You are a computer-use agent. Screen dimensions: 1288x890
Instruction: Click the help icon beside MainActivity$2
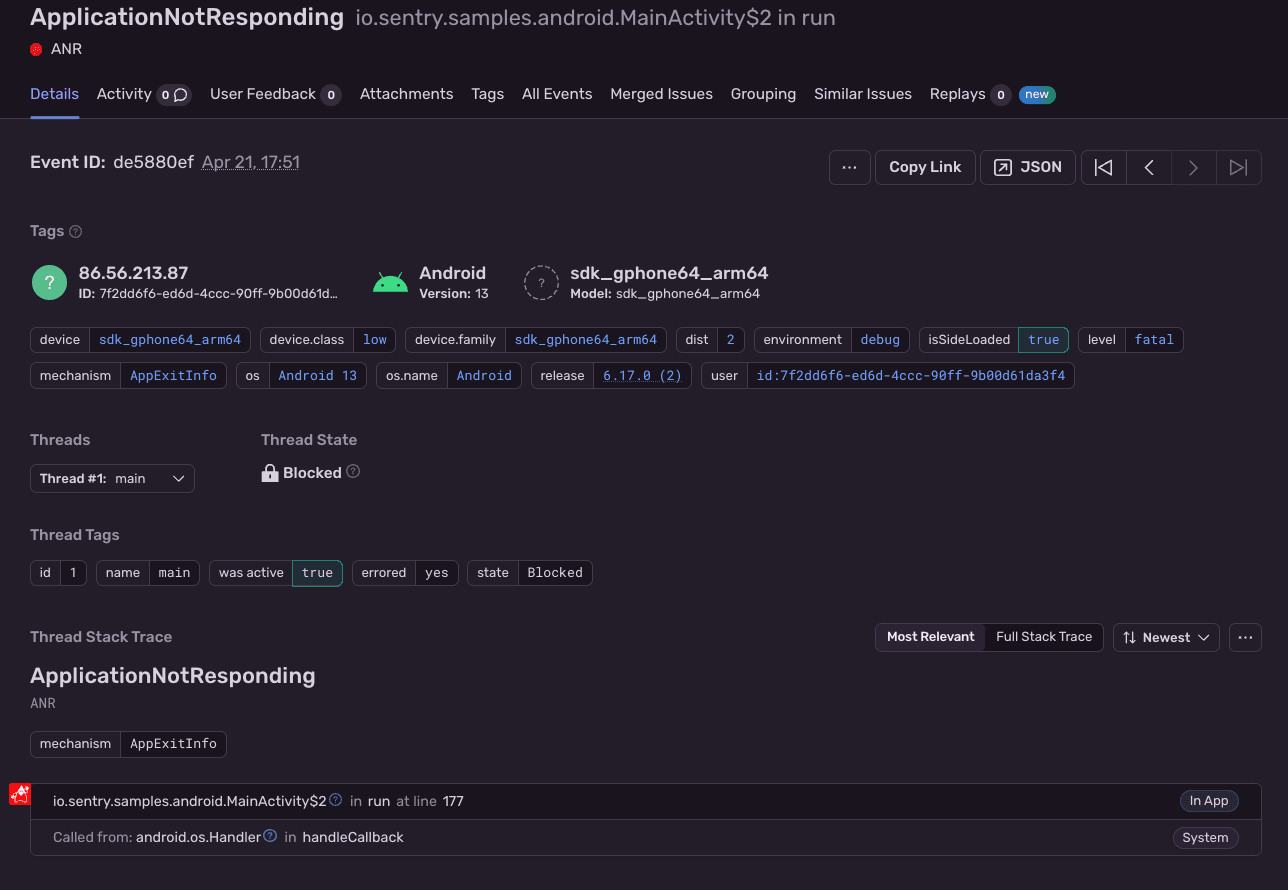336,800
